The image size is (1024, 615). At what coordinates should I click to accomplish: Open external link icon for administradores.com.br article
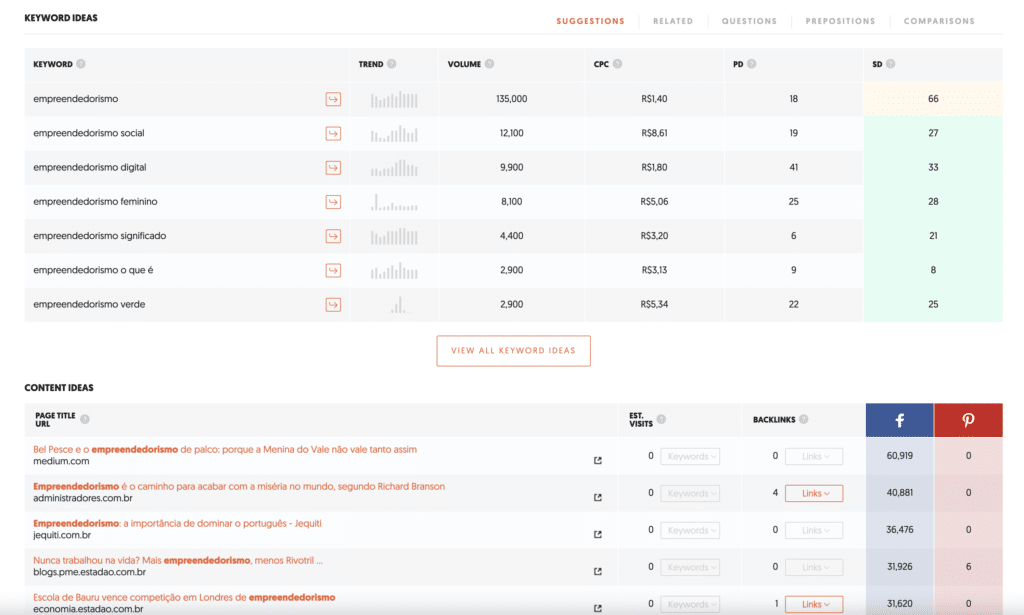coord(598,497)
